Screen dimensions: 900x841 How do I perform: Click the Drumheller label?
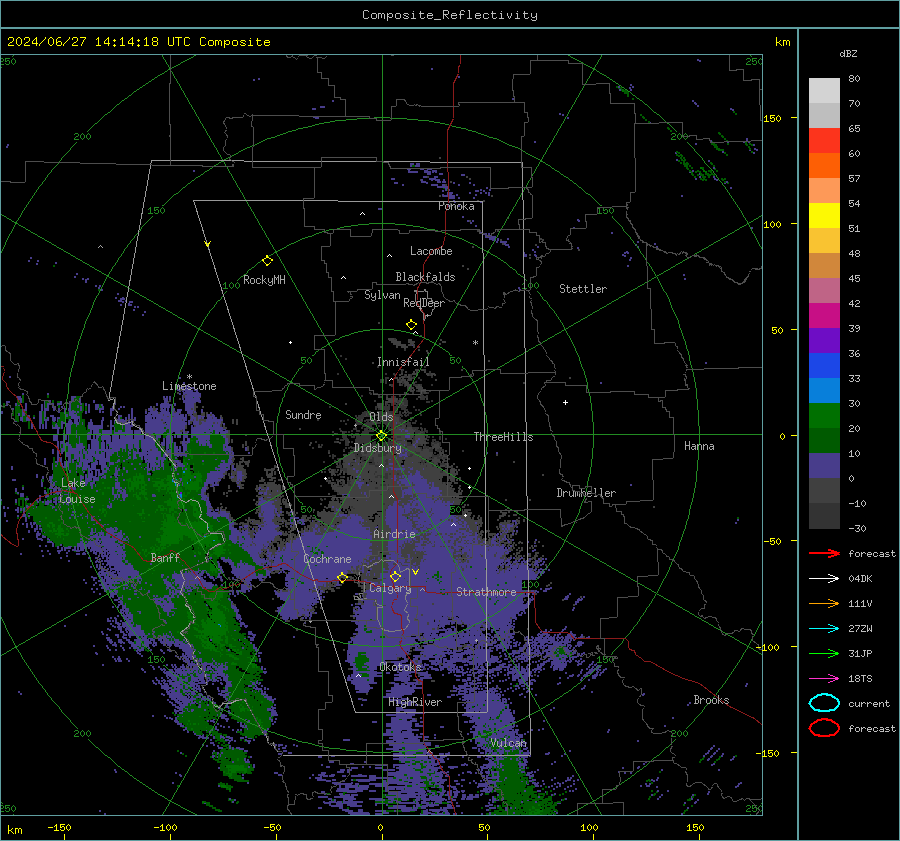[586, 493]
